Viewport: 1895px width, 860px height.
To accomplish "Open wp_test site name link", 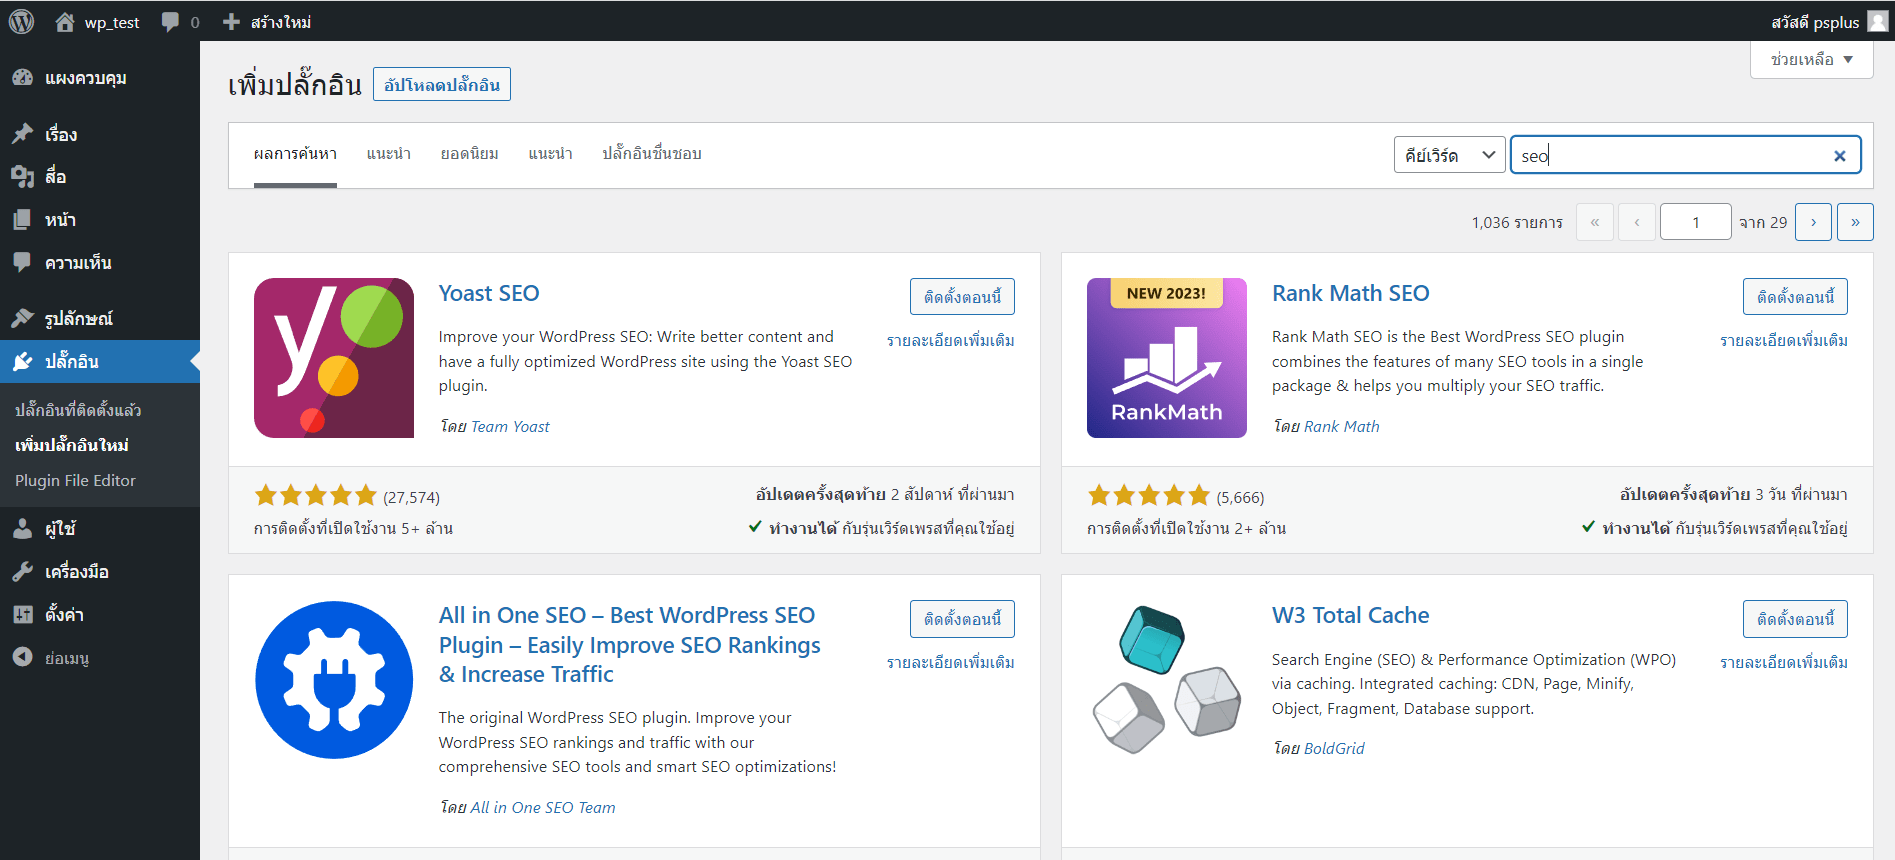I will tap(112, 22).
